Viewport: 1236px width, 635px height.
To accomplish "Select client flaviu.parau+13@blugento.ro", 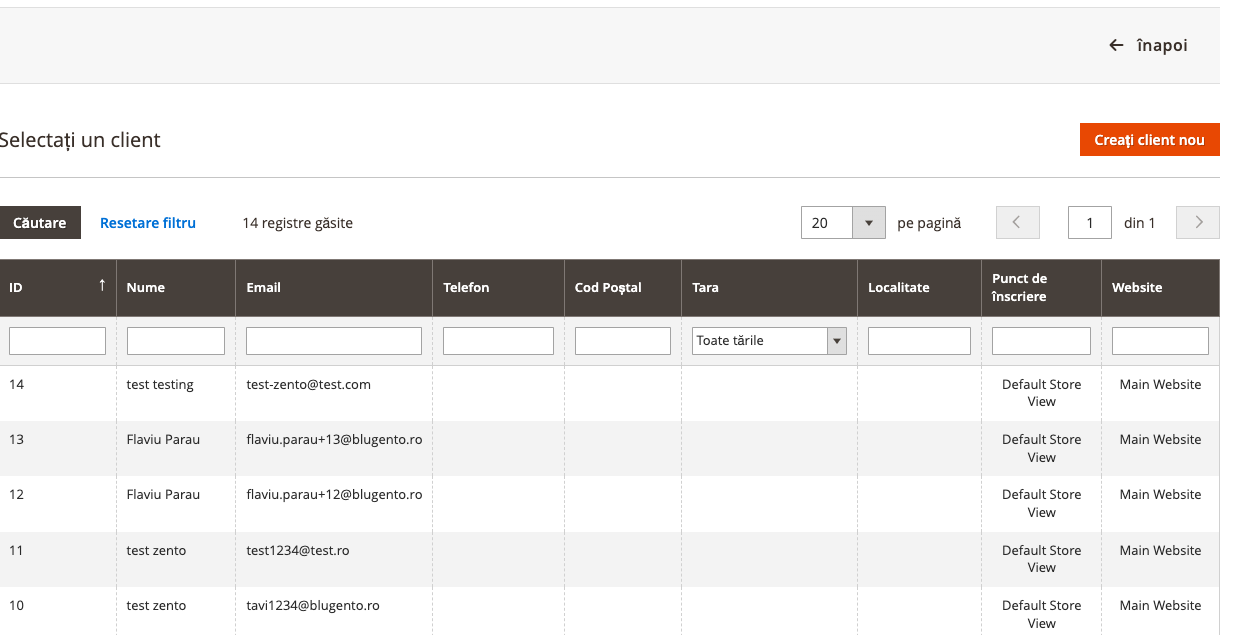I will [x=334, y=440].
